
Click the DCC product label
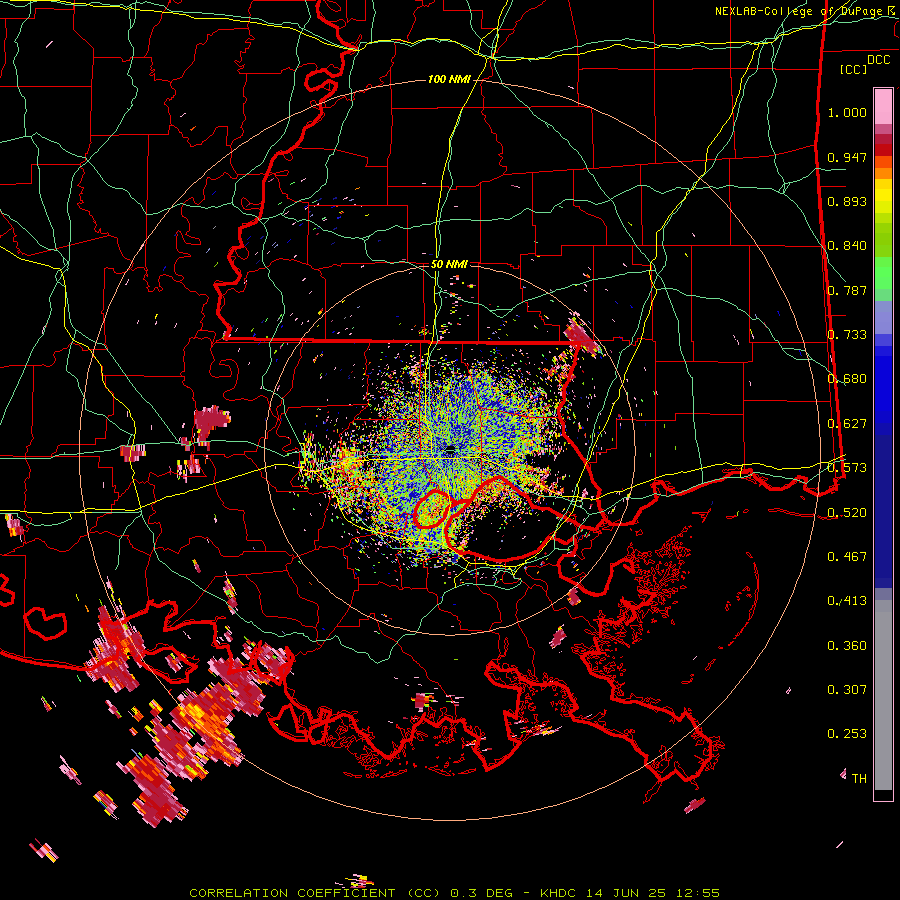(x=879, y=60)
